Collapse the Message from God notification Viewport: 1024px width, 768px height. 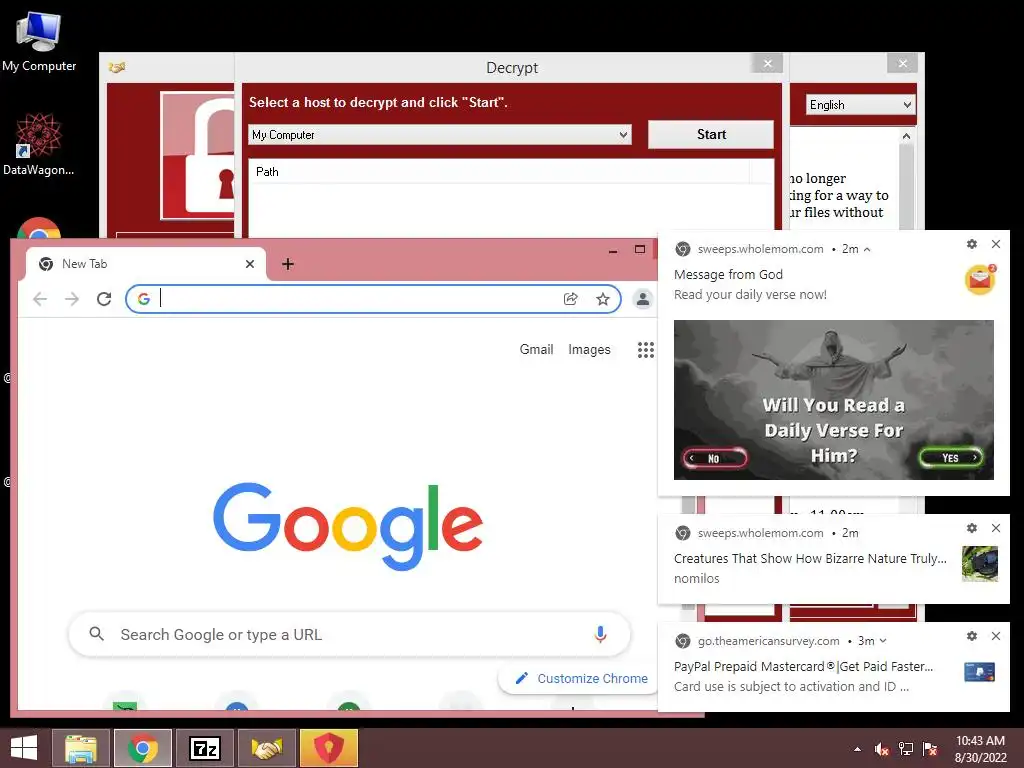[867, 249]
